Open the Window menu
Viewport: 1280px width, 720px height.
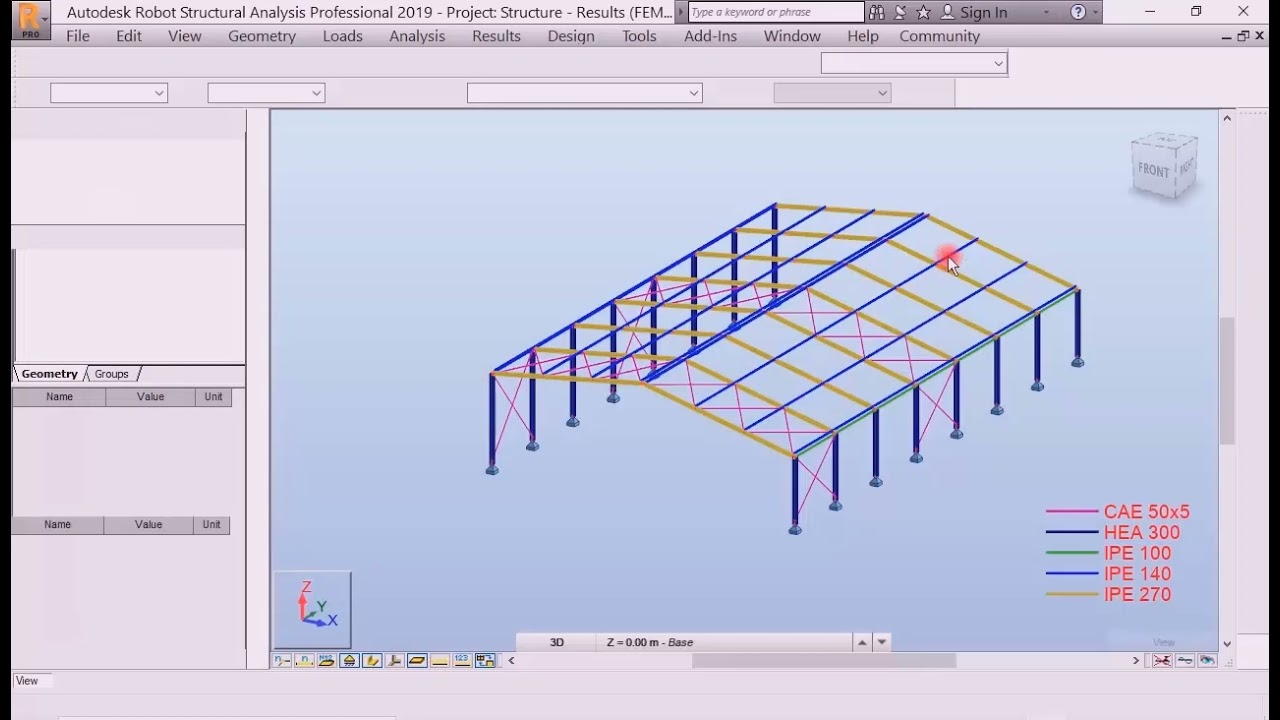(792, 36)
